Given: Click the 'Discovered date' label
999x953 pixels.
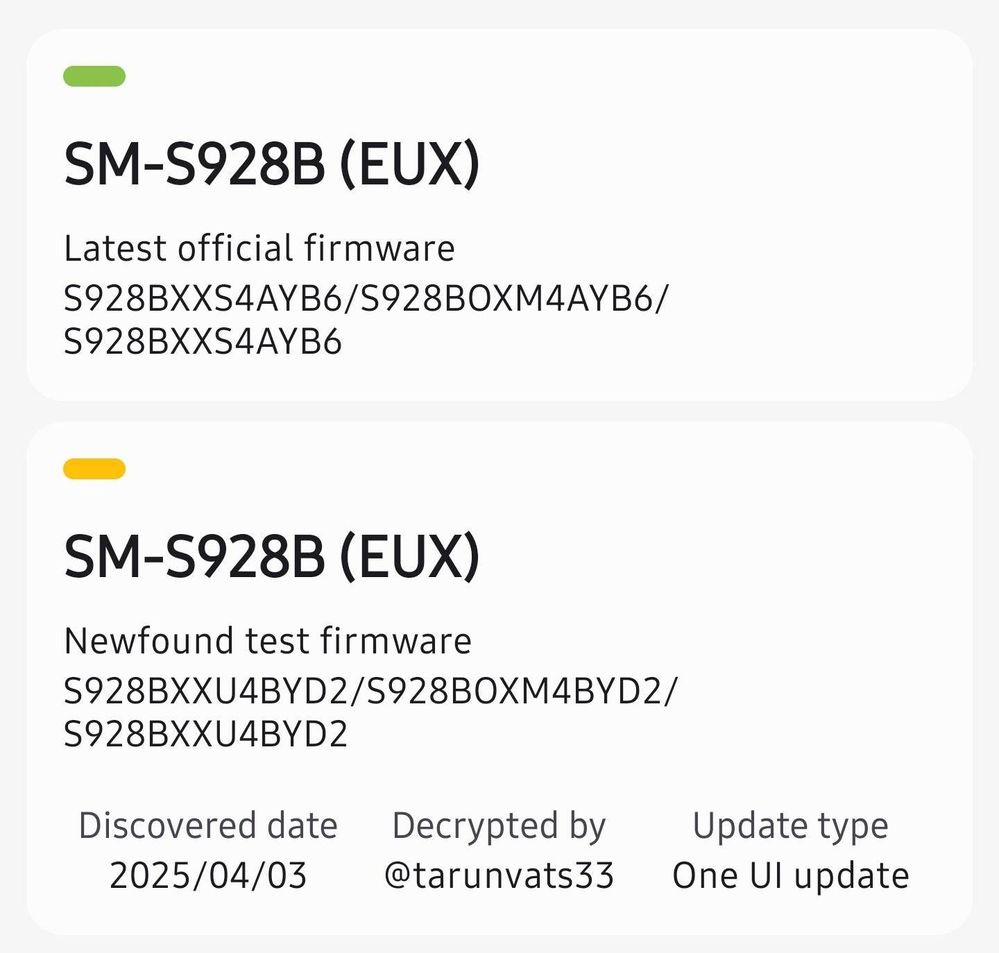Looking at the screenshot, I should (x=208, y=826).
